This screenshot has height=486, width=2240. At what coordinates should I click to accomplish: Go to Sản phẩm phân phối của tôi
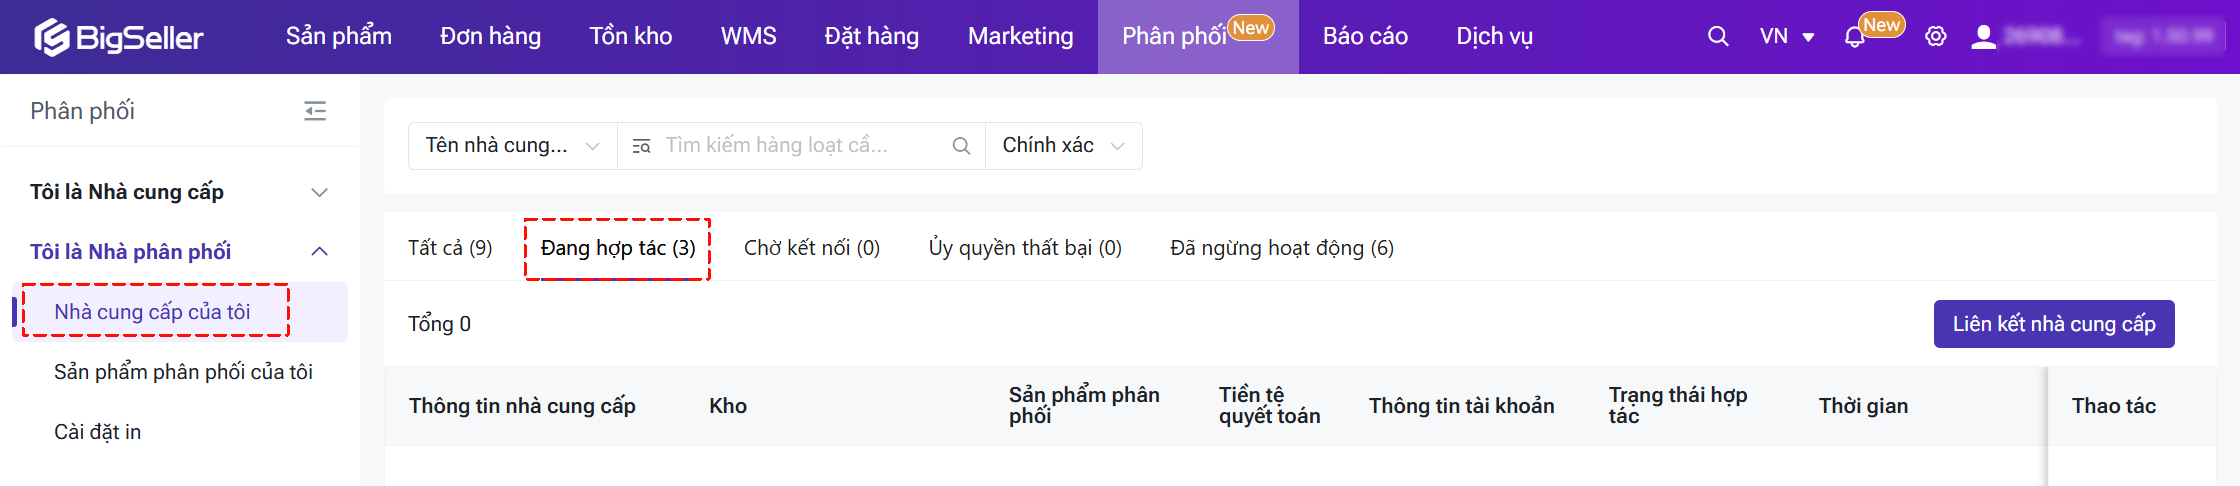183,372
